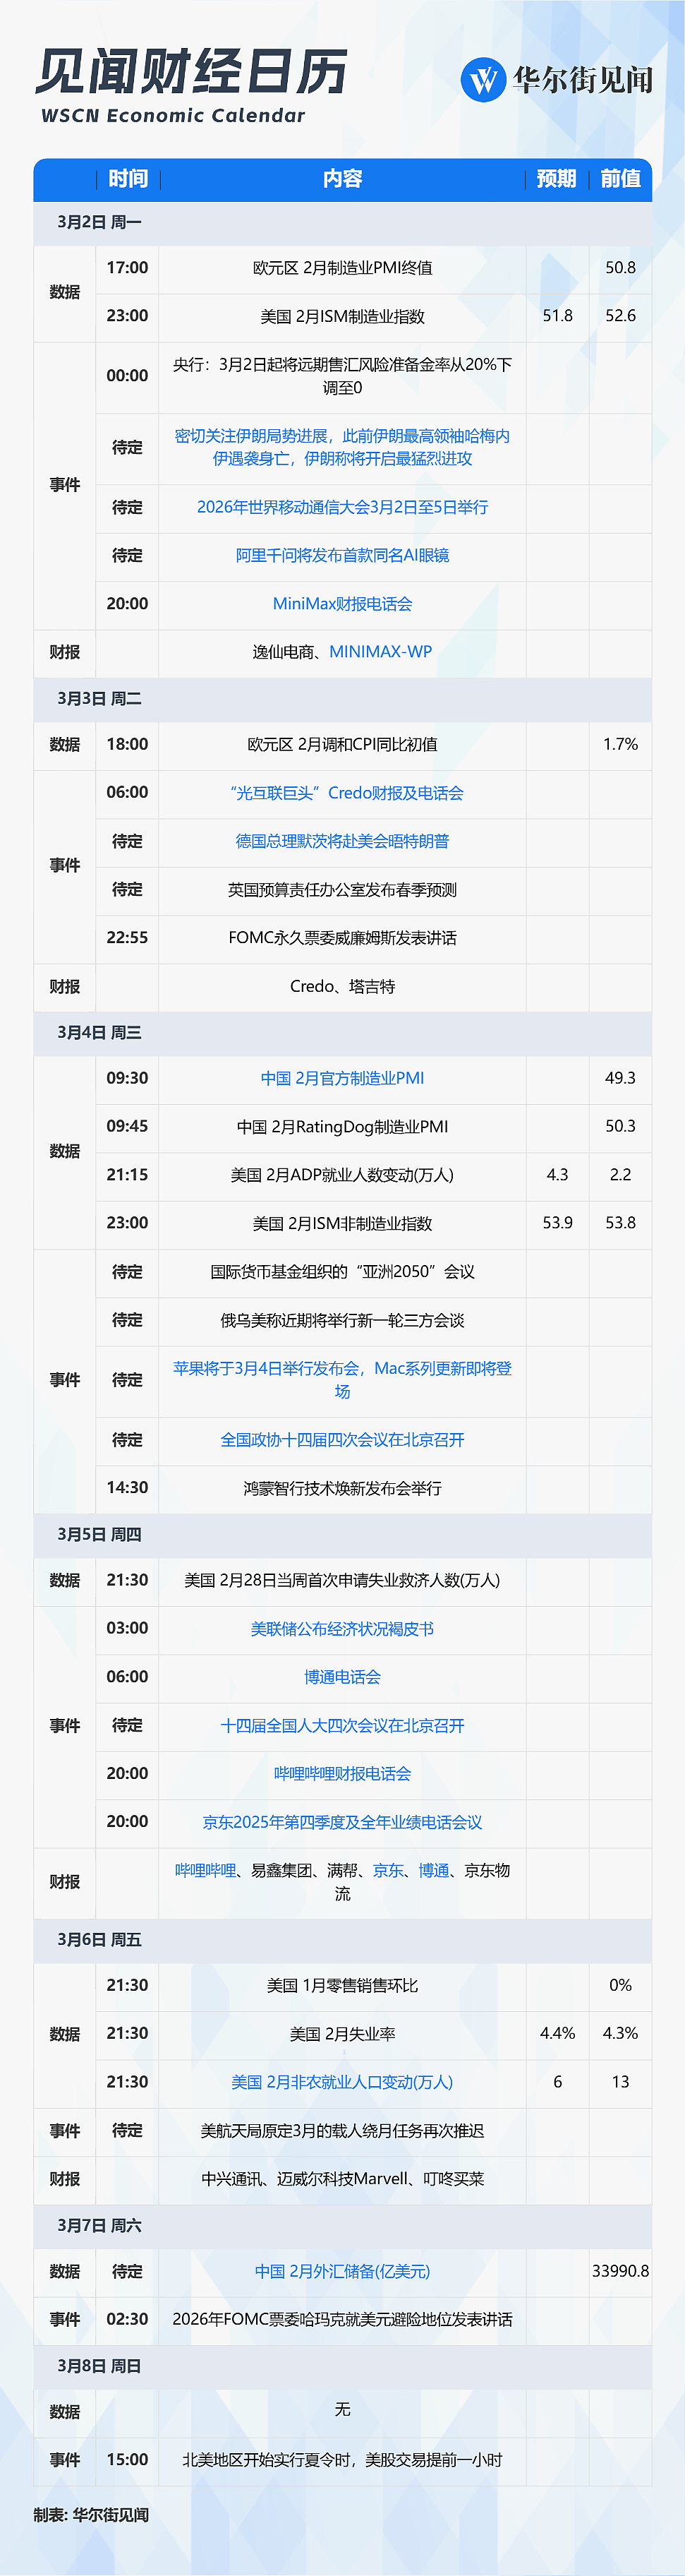Open the 苹果将于3月4日举行发布会 link
The height and width of the screenshot is (2576, 685).
pyautogui.click(x=342, y=1380)
